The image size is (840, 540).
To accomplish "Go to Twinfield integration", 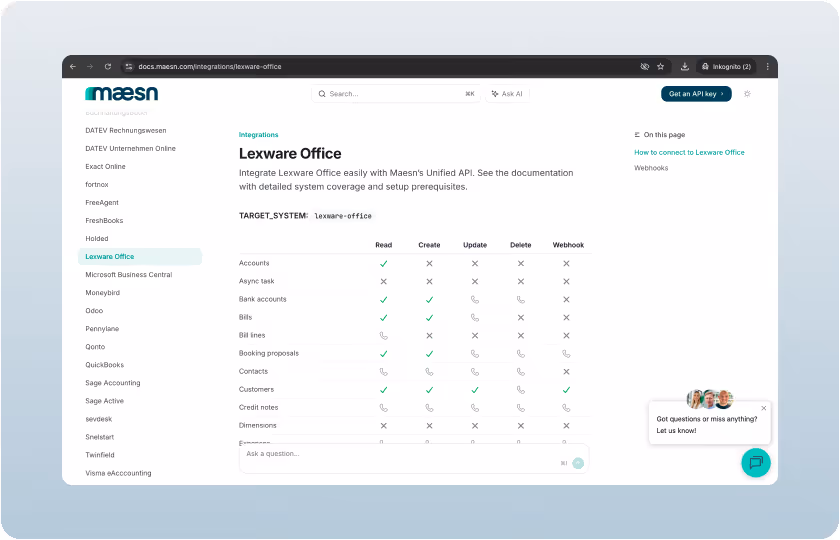I will pos(100,455).
